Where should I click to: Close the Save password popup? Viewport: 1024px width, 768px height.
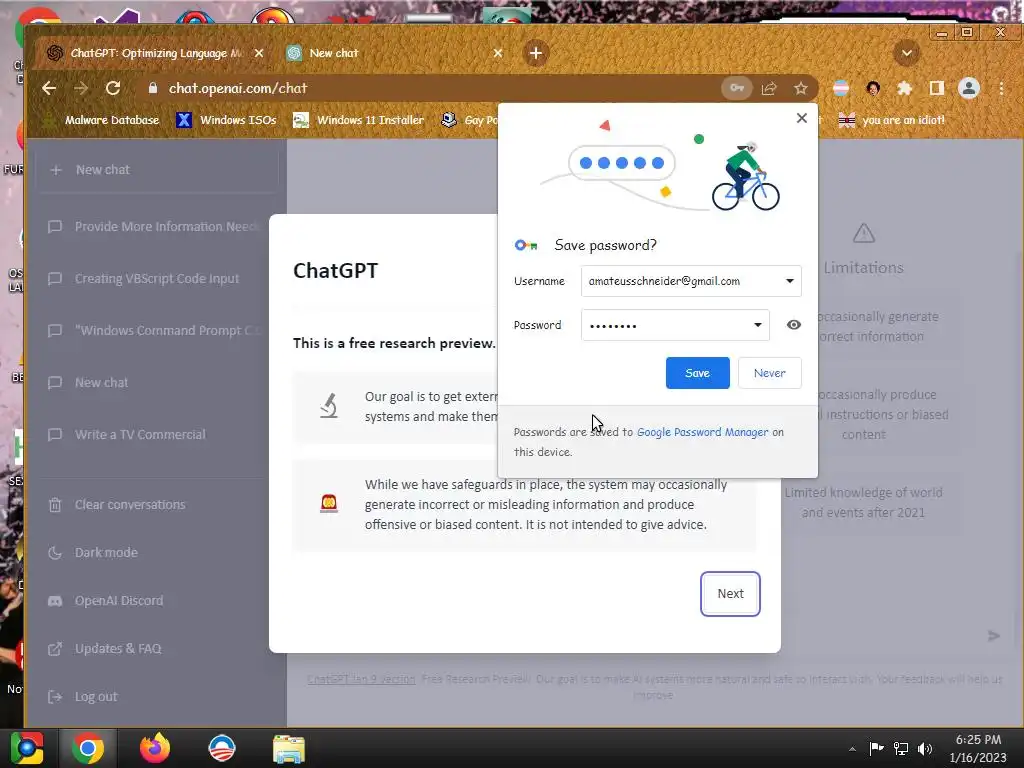pyautogui.click(x=802, y=118)
